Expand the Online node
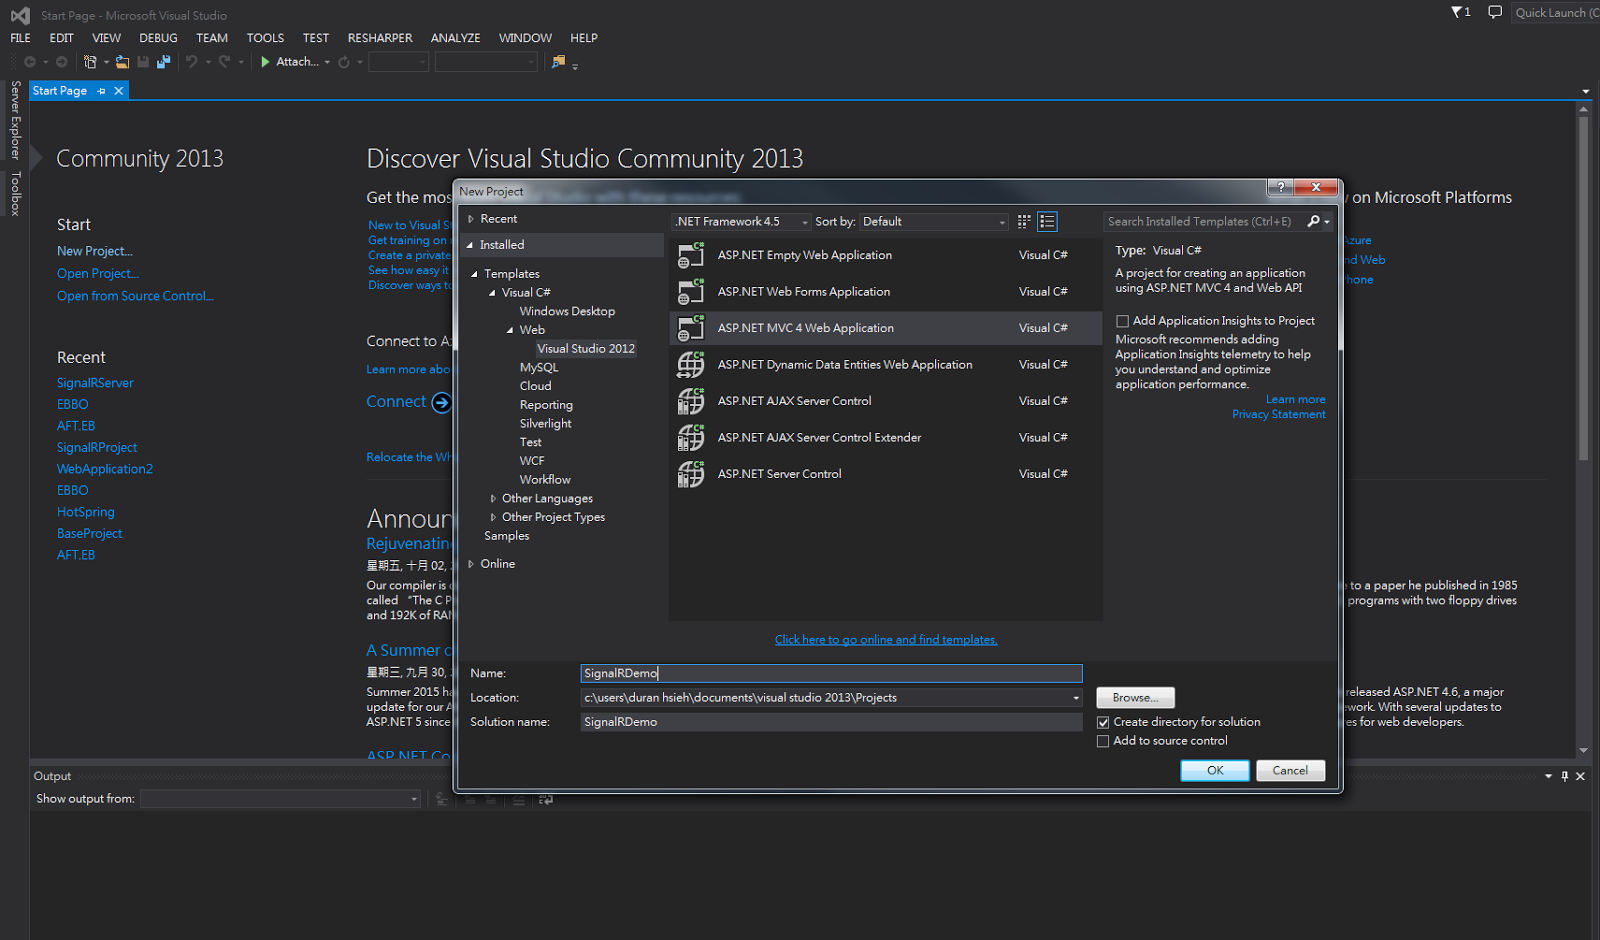The height and width of the screenshot is (940, 1600). tap(471, 564)
